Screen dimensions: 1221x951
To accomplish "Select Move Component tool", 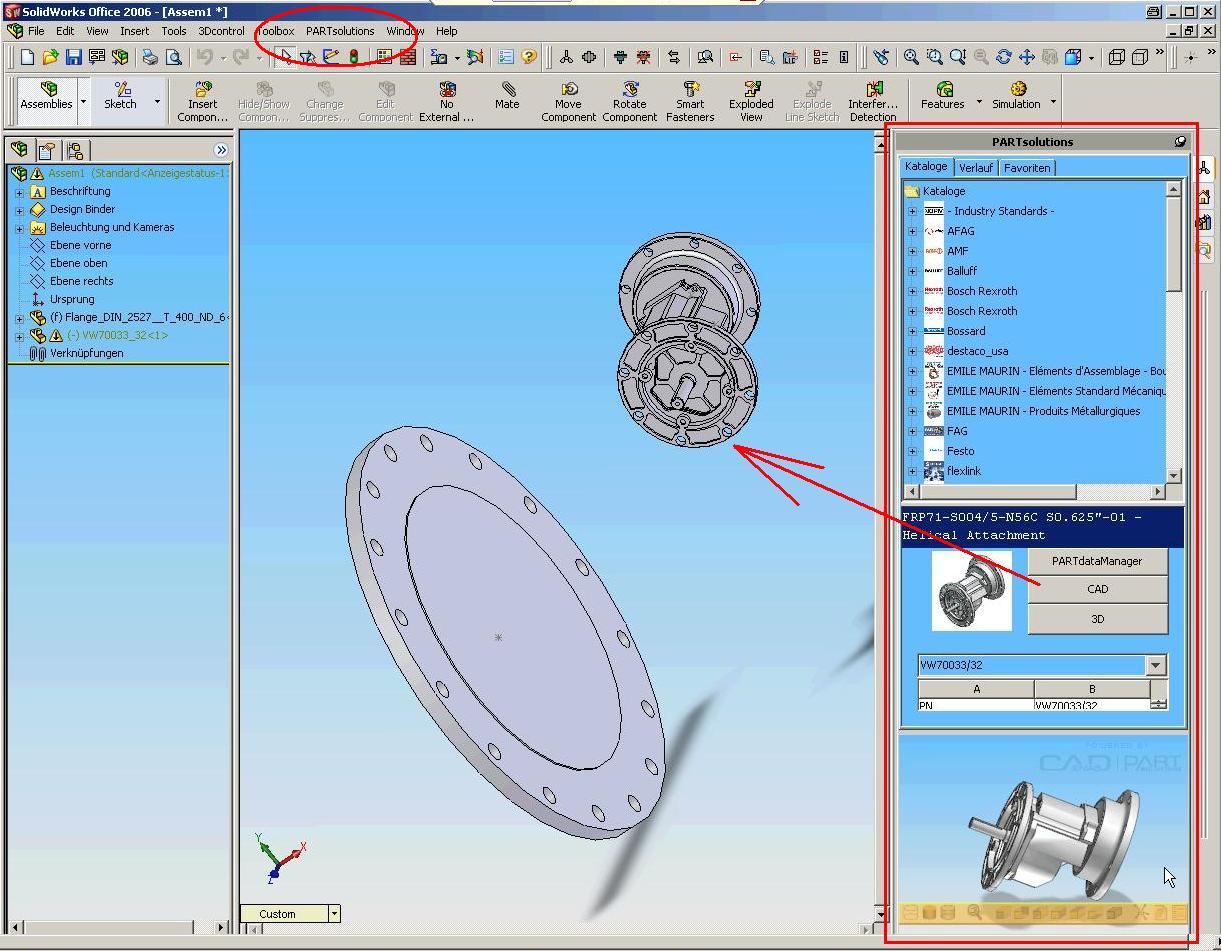I will [568, 103].
